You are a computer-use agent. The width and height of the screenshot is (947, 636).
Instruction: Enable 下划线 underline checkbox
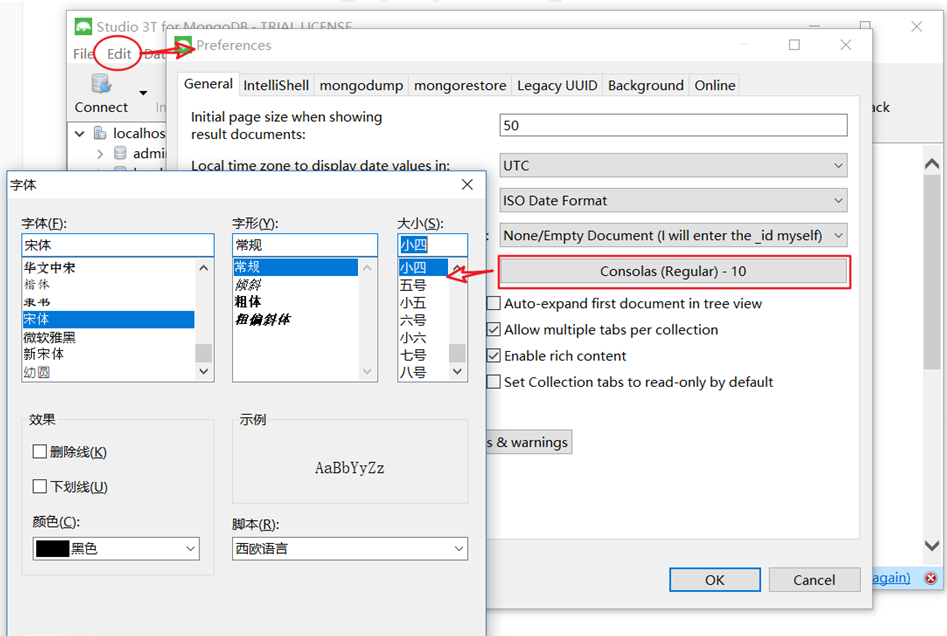tap(40, 486)
